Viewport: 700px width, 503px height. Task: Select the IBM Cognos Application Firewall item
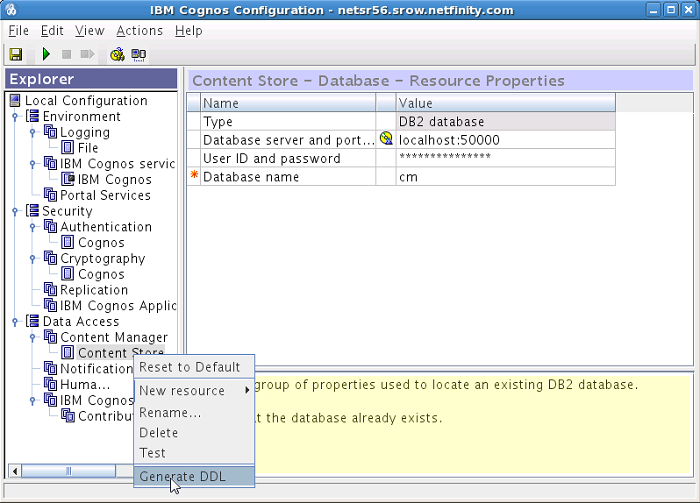118,305
